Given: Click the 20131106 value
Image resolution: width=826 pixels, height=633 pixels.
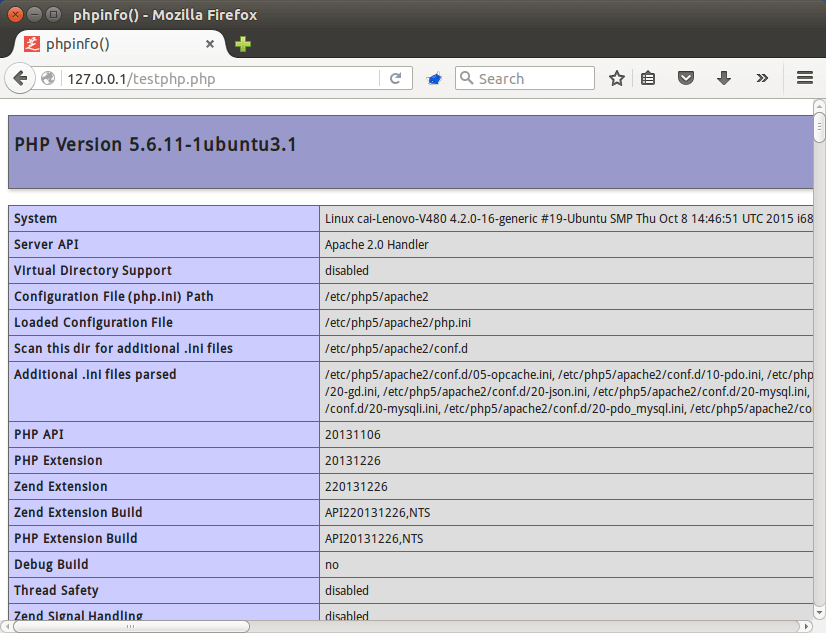Looking at the screenshot, I should [352, 434].
